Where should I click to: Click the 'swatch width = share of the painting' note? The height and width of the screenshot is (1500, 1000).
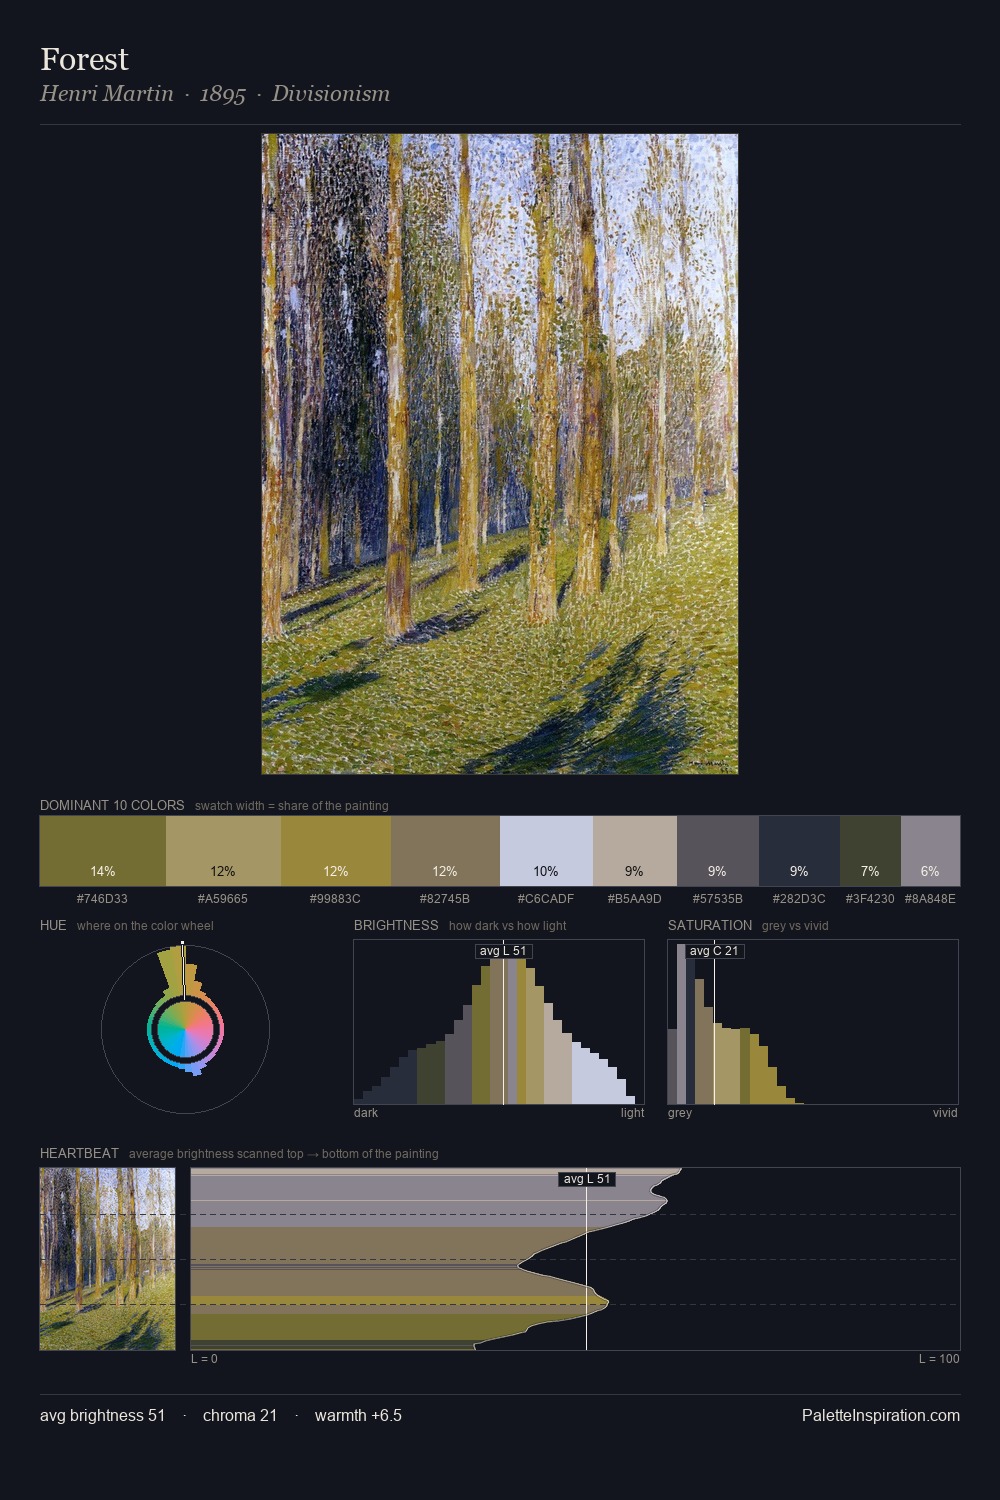point(292,806)
